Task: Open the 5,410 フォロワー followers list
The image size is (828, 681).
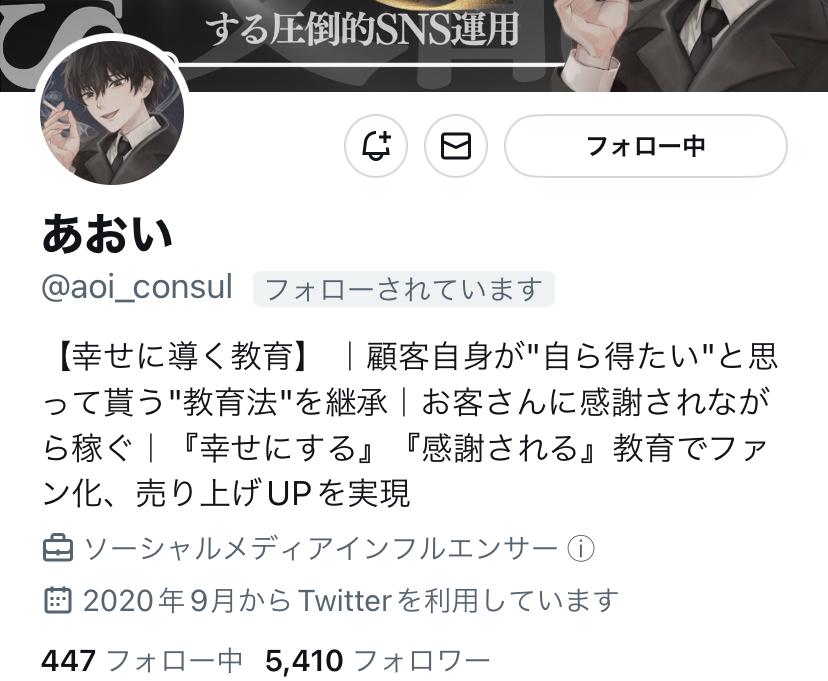Action: click(x=377, y=660)
